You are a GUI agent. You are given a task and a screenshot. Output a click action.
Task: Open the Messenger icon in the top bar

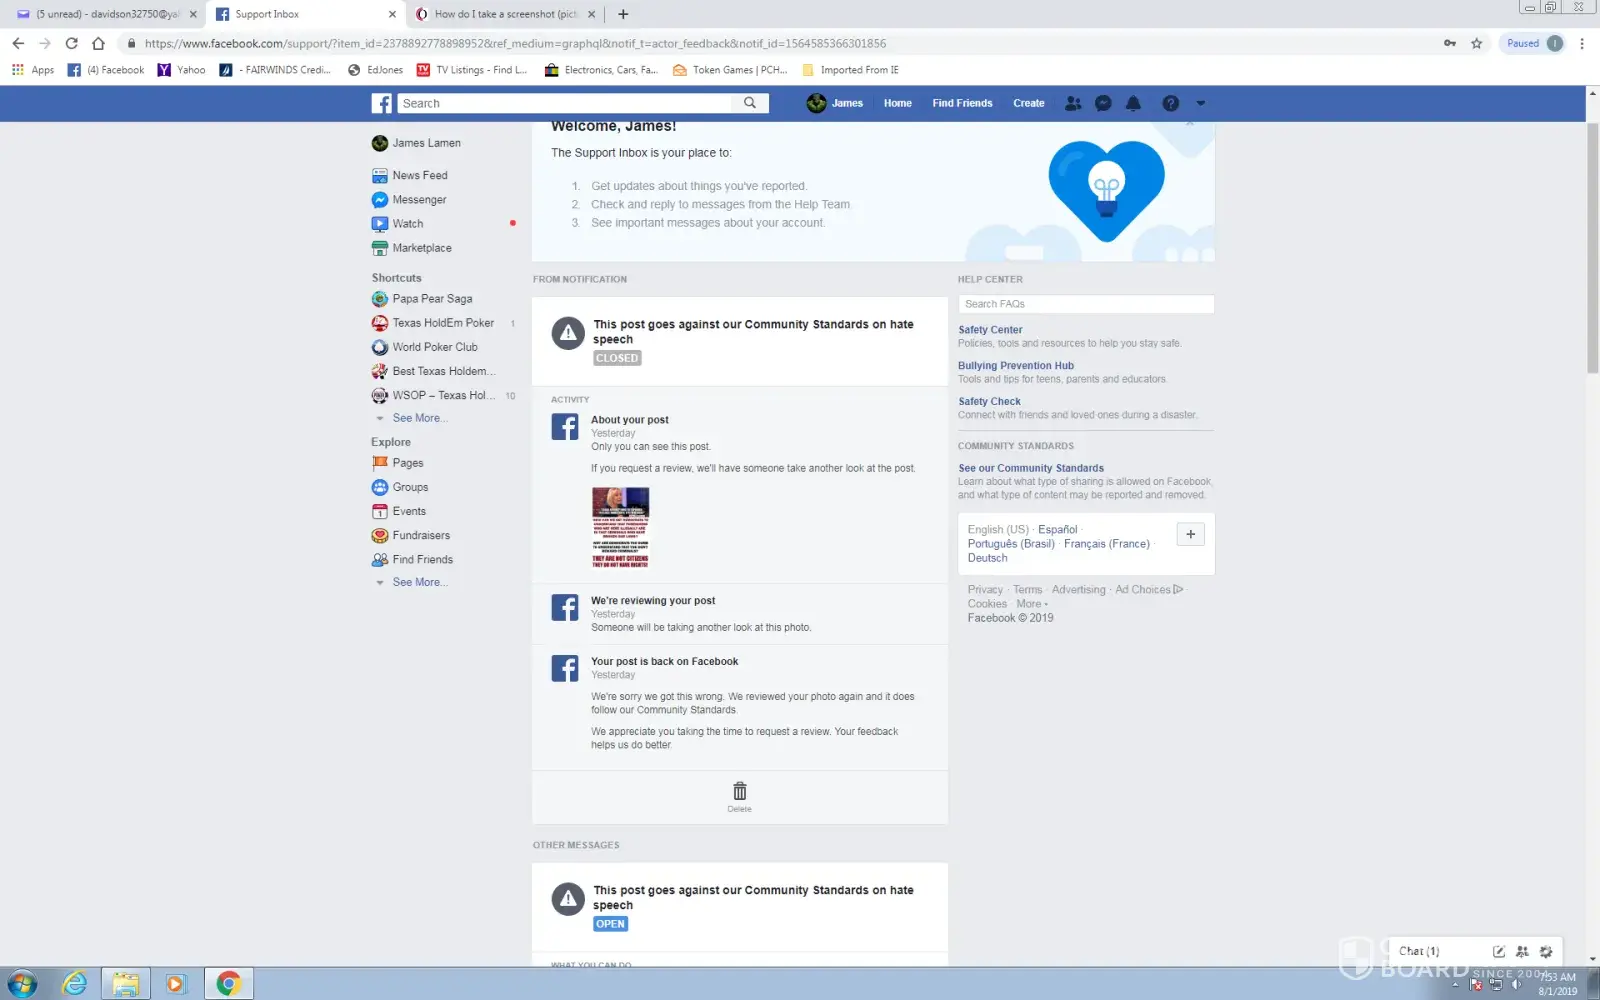[x=1103, y=103]
